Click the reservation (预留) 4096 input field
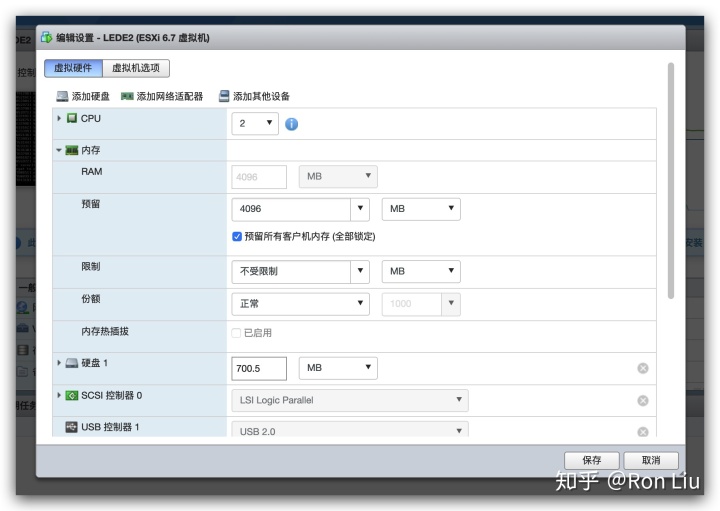This screenshot has height=511, width=720. [291, 209]
